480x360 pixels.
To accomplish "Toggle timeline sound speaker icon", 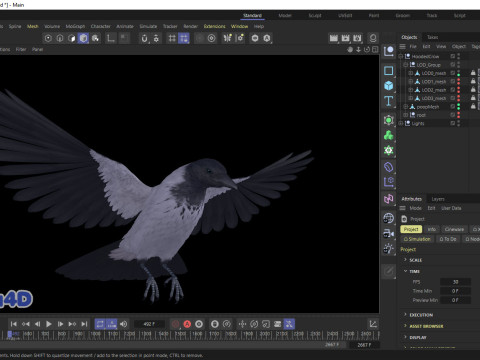I will click(x=124, y=324).
